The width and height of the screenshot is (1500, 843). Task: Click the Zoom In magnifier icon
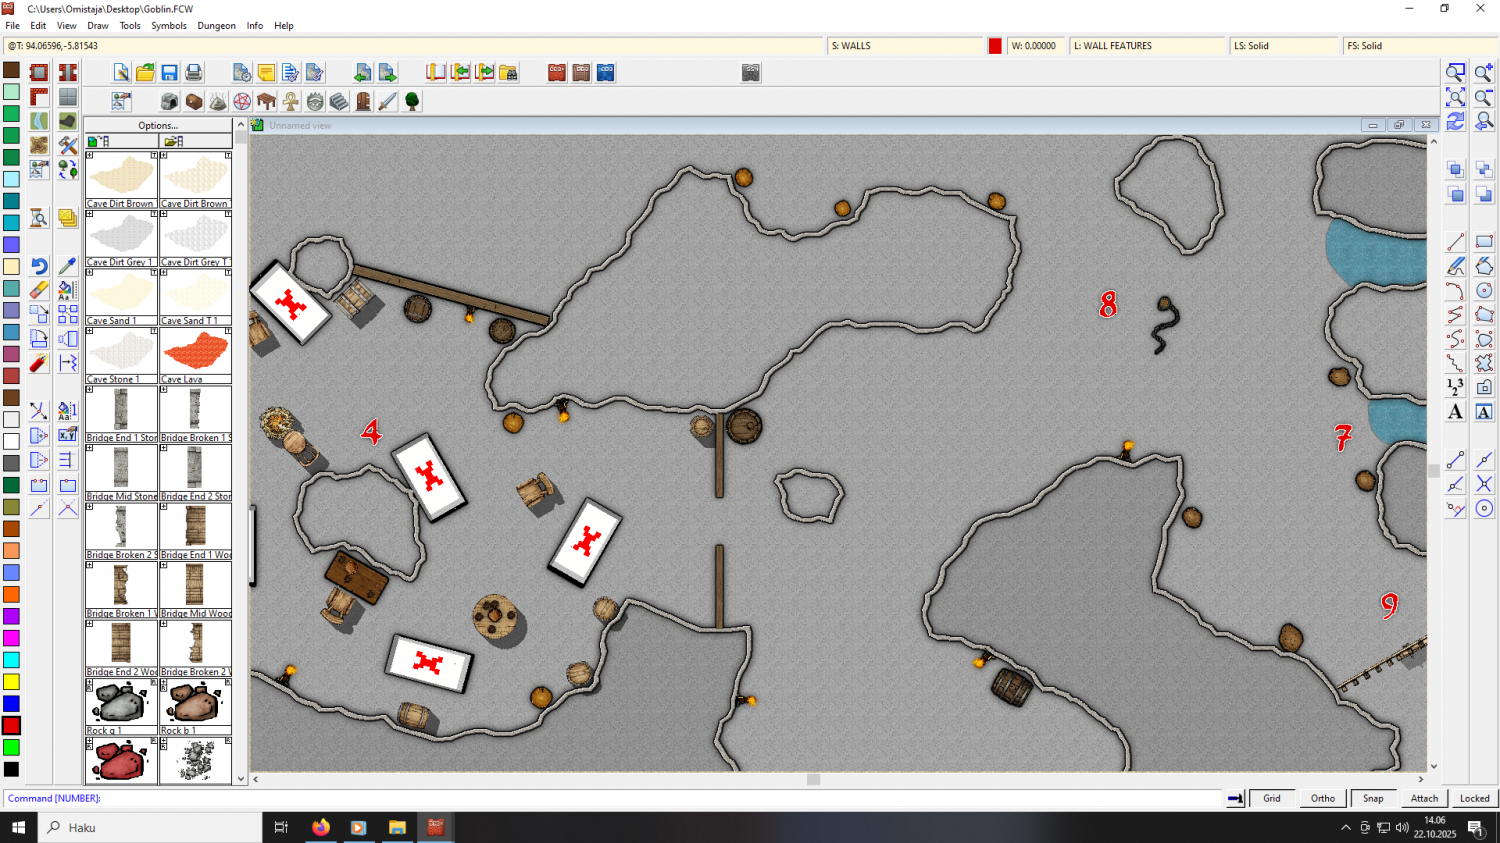tap(1484, 73)
